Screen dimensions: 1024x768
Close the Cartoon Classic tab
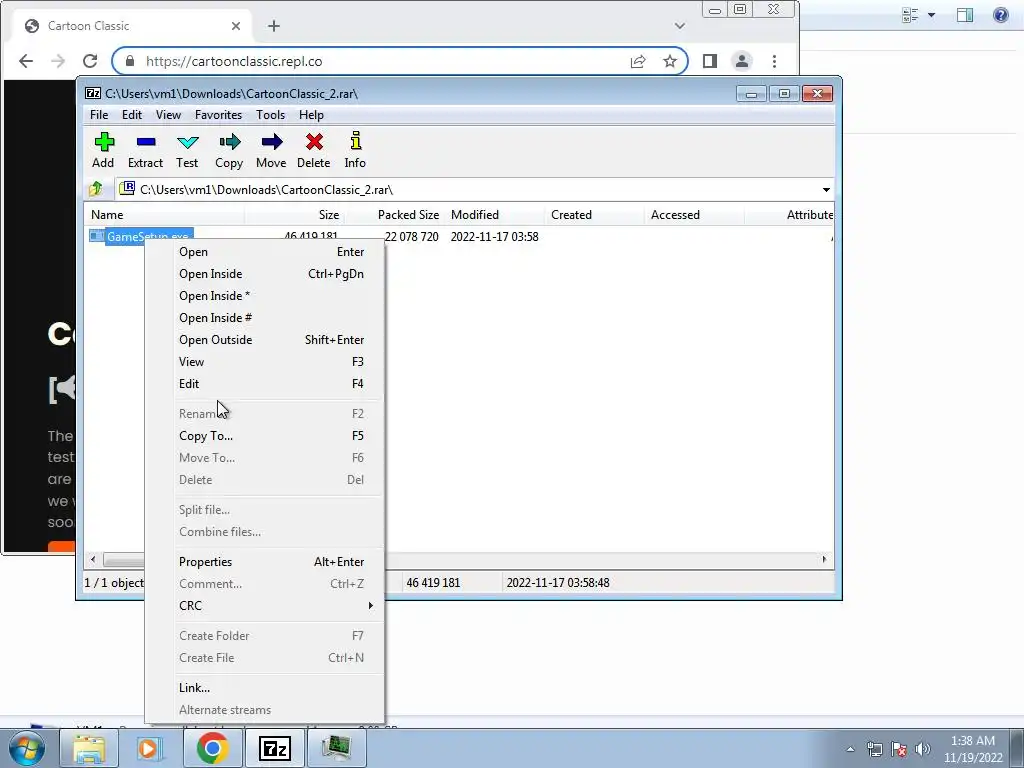pyautogui.click(x=236, y=26)
